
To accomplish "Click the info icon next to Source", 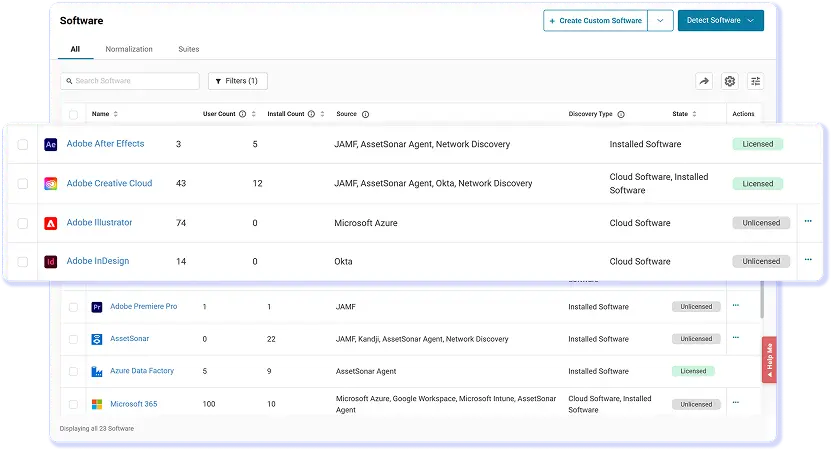I will pyautogui.click(x=365, y=114).
